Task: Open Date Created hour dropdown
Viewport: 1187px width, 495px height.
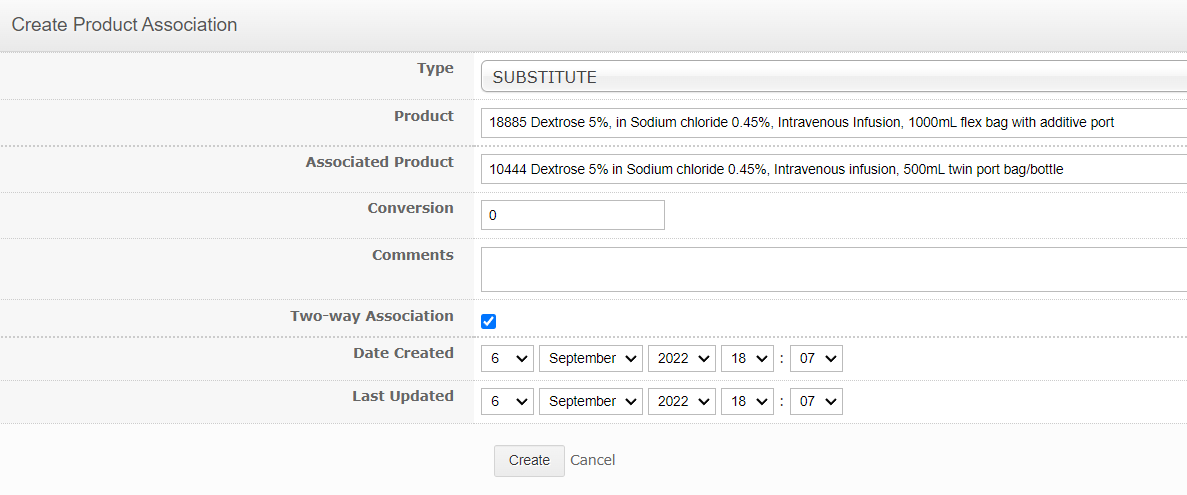Action: [747, 359]
